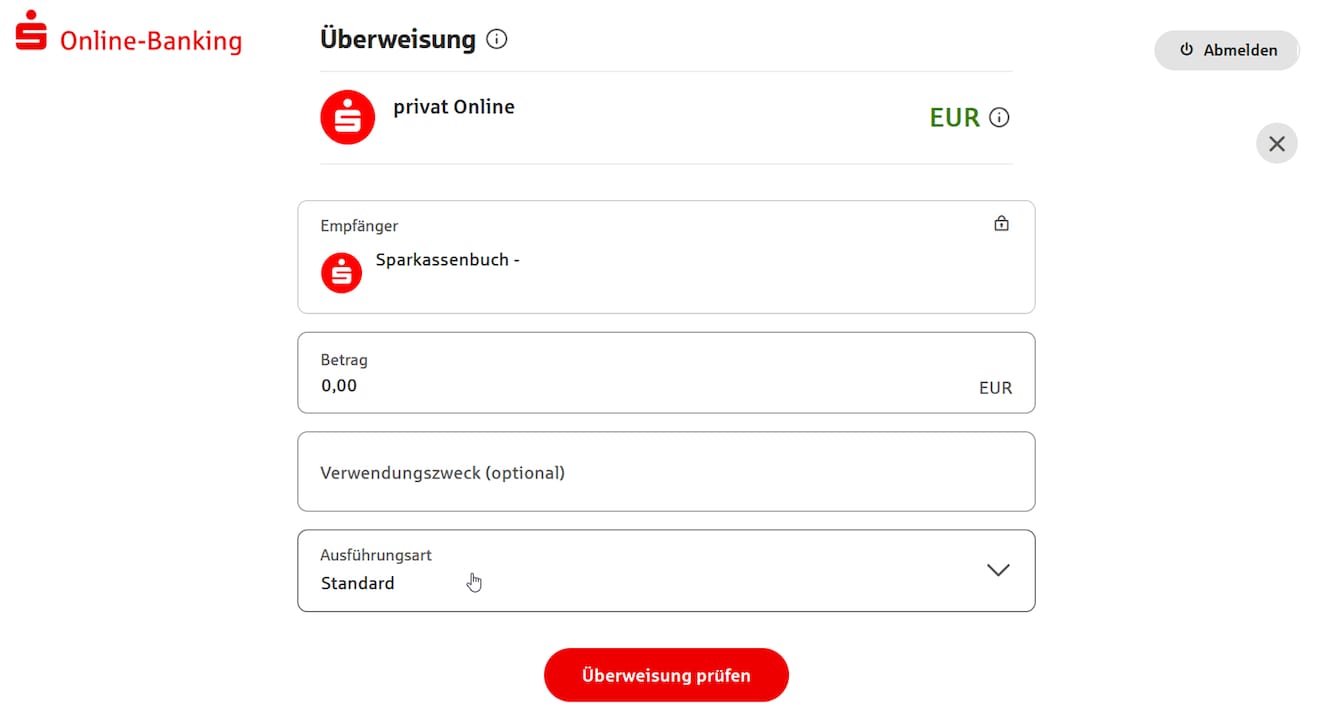This screenshot has height=720, width=1338.
Task: Click the info circle next to the green EUR
Action: [1000, 117]
